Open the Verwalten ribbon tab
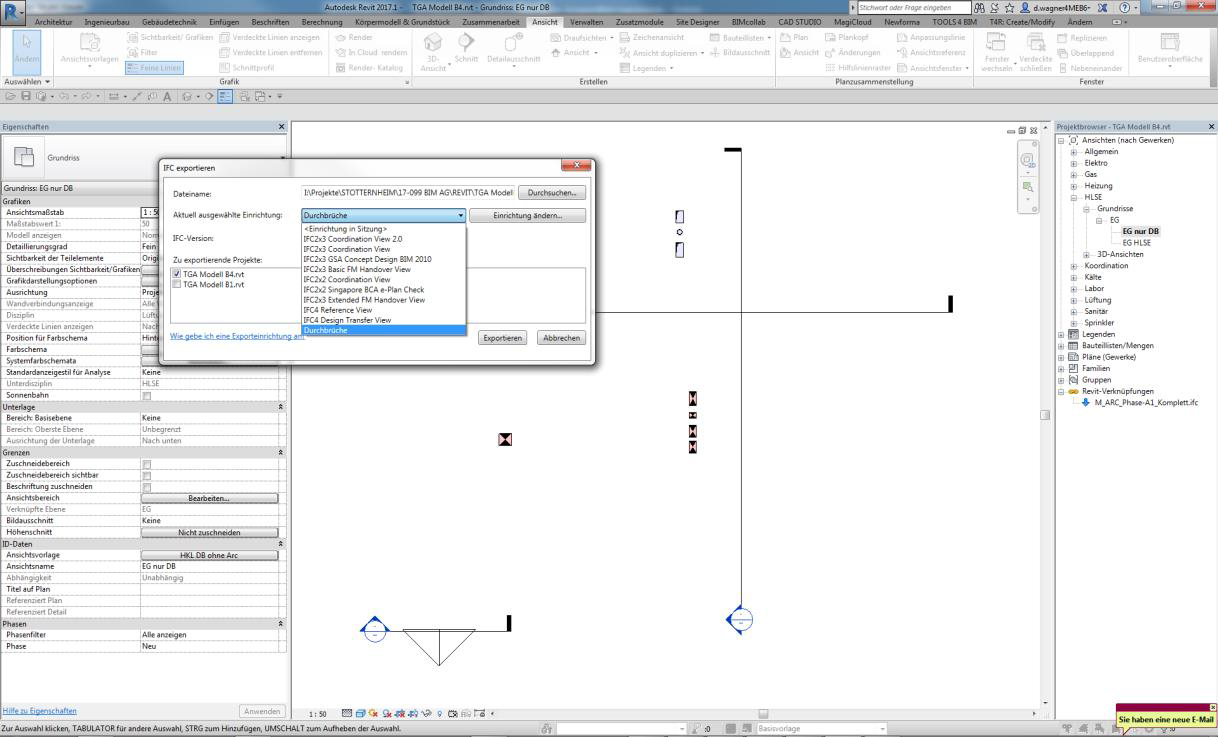1218x737 pixels. pos(587,22)
